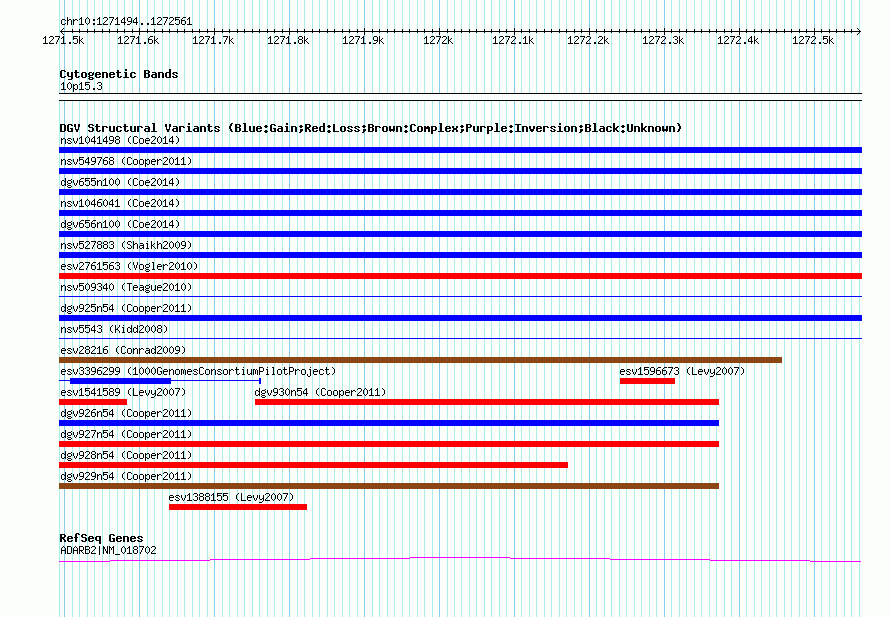This screenshot has width=890, height=617.
Task: Click the esv28216 (Conrad2009) label
Action: (x=123, y=350)
